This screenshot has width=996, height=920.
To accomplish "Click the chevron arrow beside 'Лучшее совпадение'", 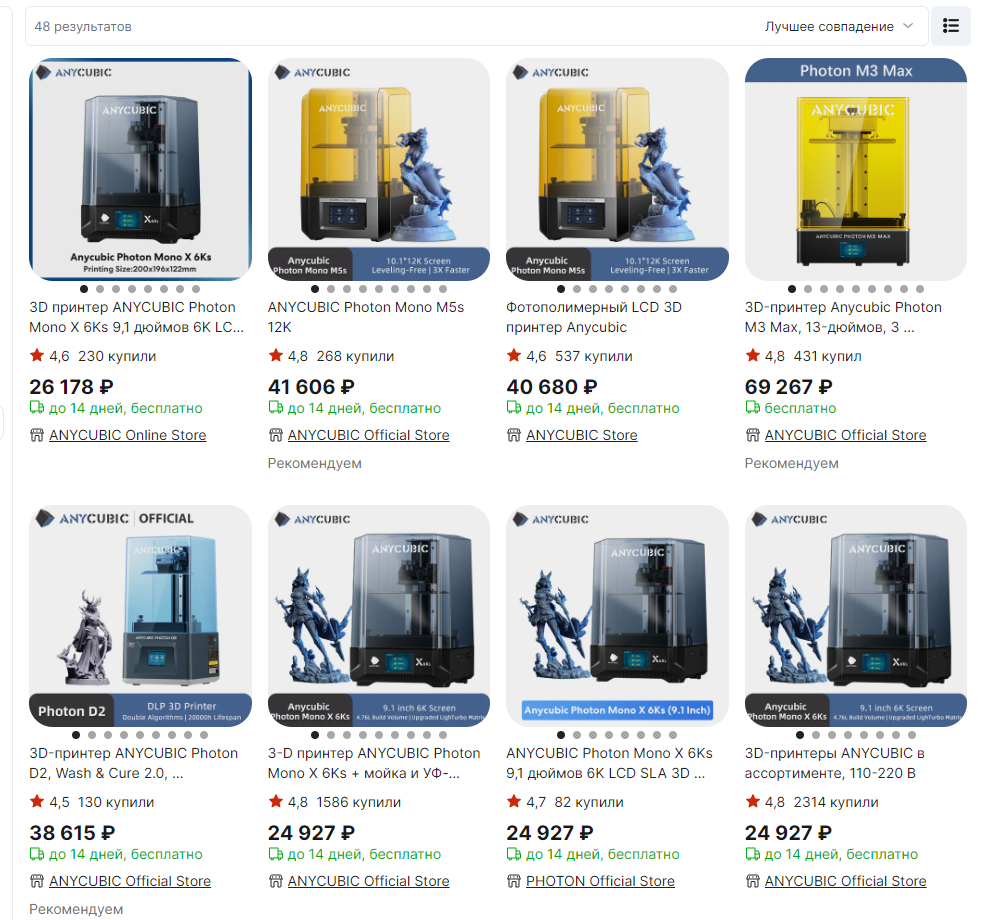I will pyautogui.click(x=908, y=26).
